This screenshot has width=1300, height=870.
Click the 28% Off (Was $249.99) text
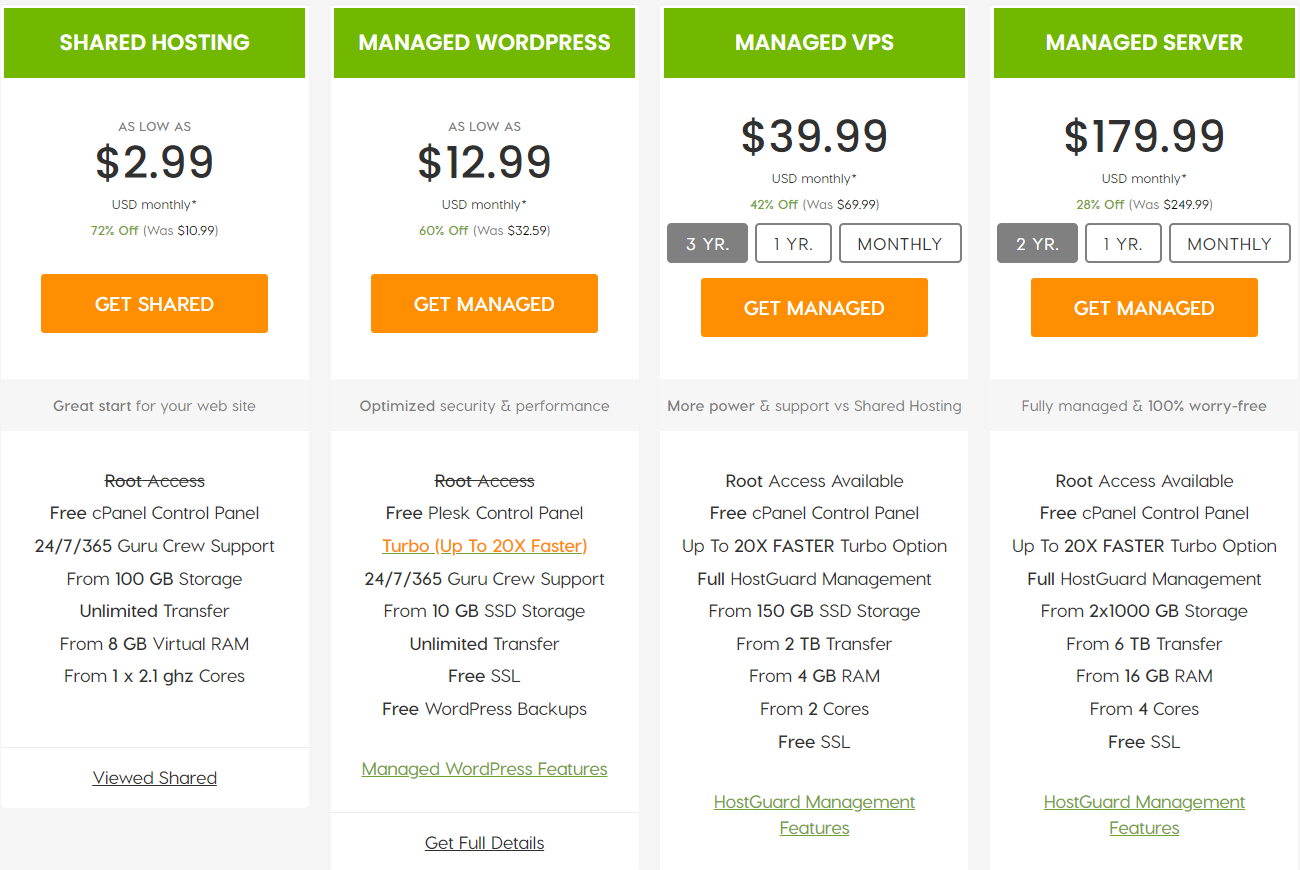coord(1144,204)
